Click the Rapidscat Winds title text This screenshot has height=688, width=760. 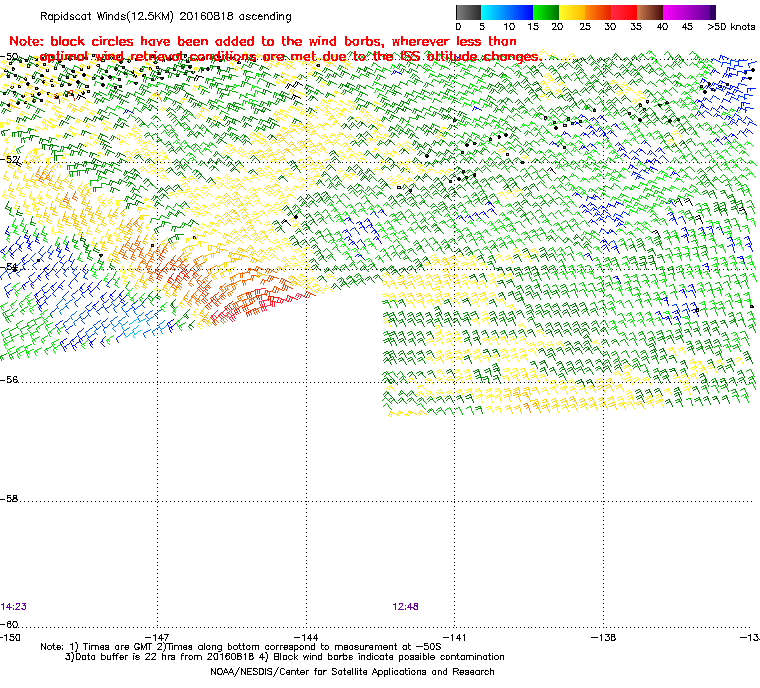pyautogui.click(x=166, y=16)
